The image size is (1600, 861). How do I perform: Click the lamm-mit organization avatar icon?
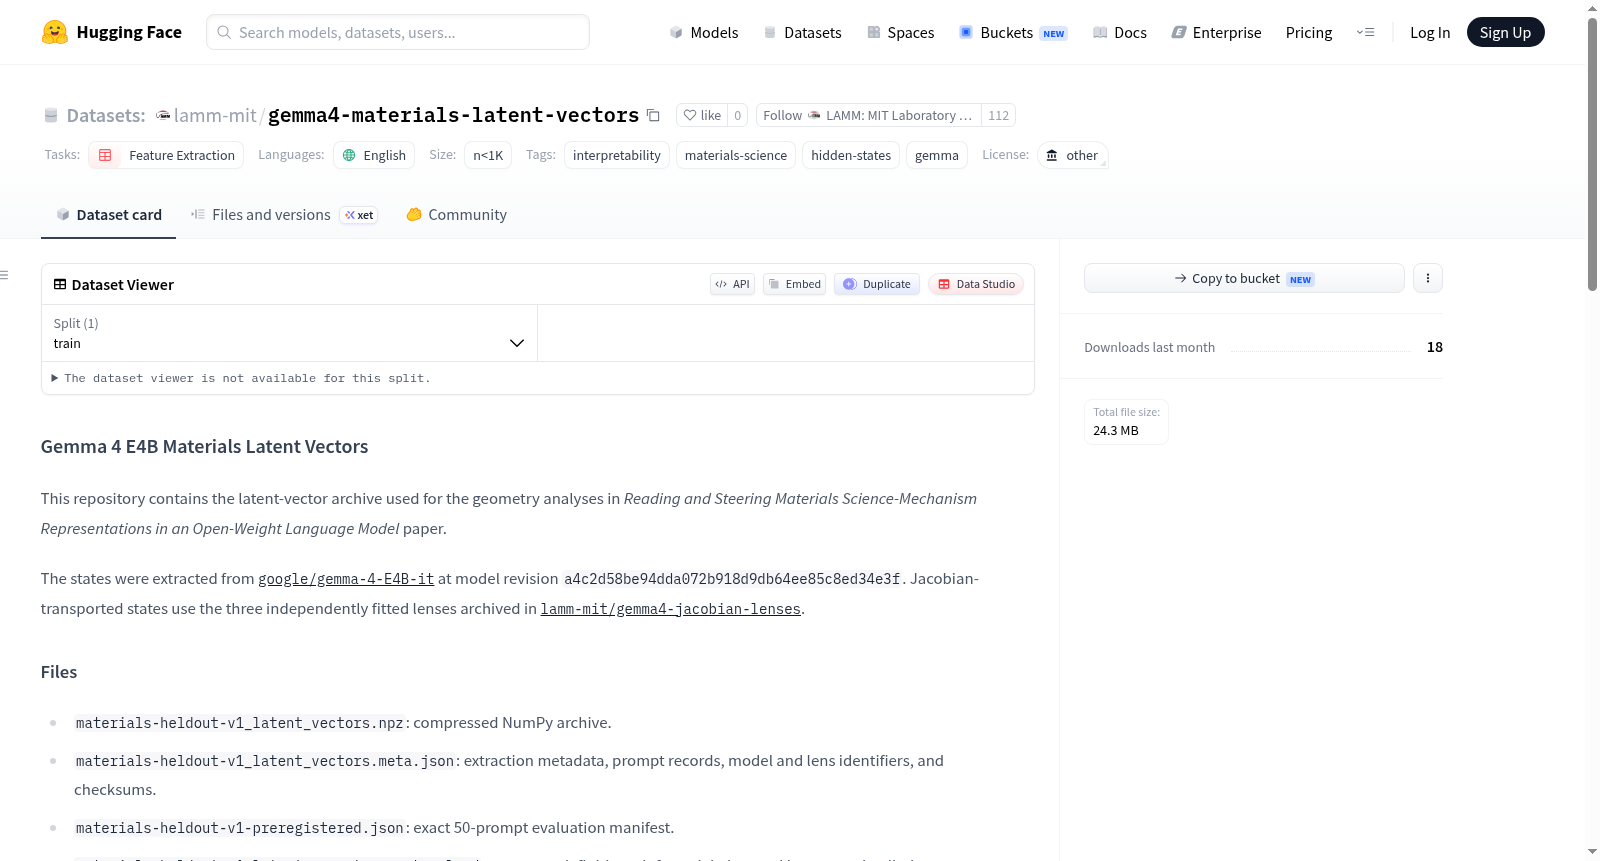point(163,115)
